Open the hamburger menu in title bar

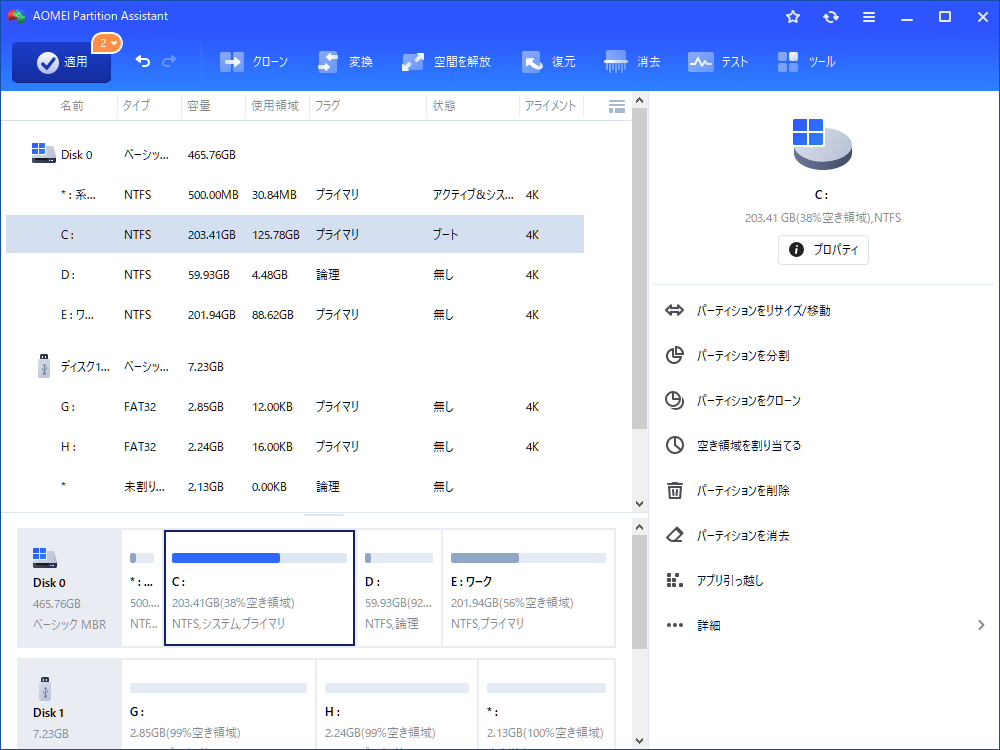[869, 17]
